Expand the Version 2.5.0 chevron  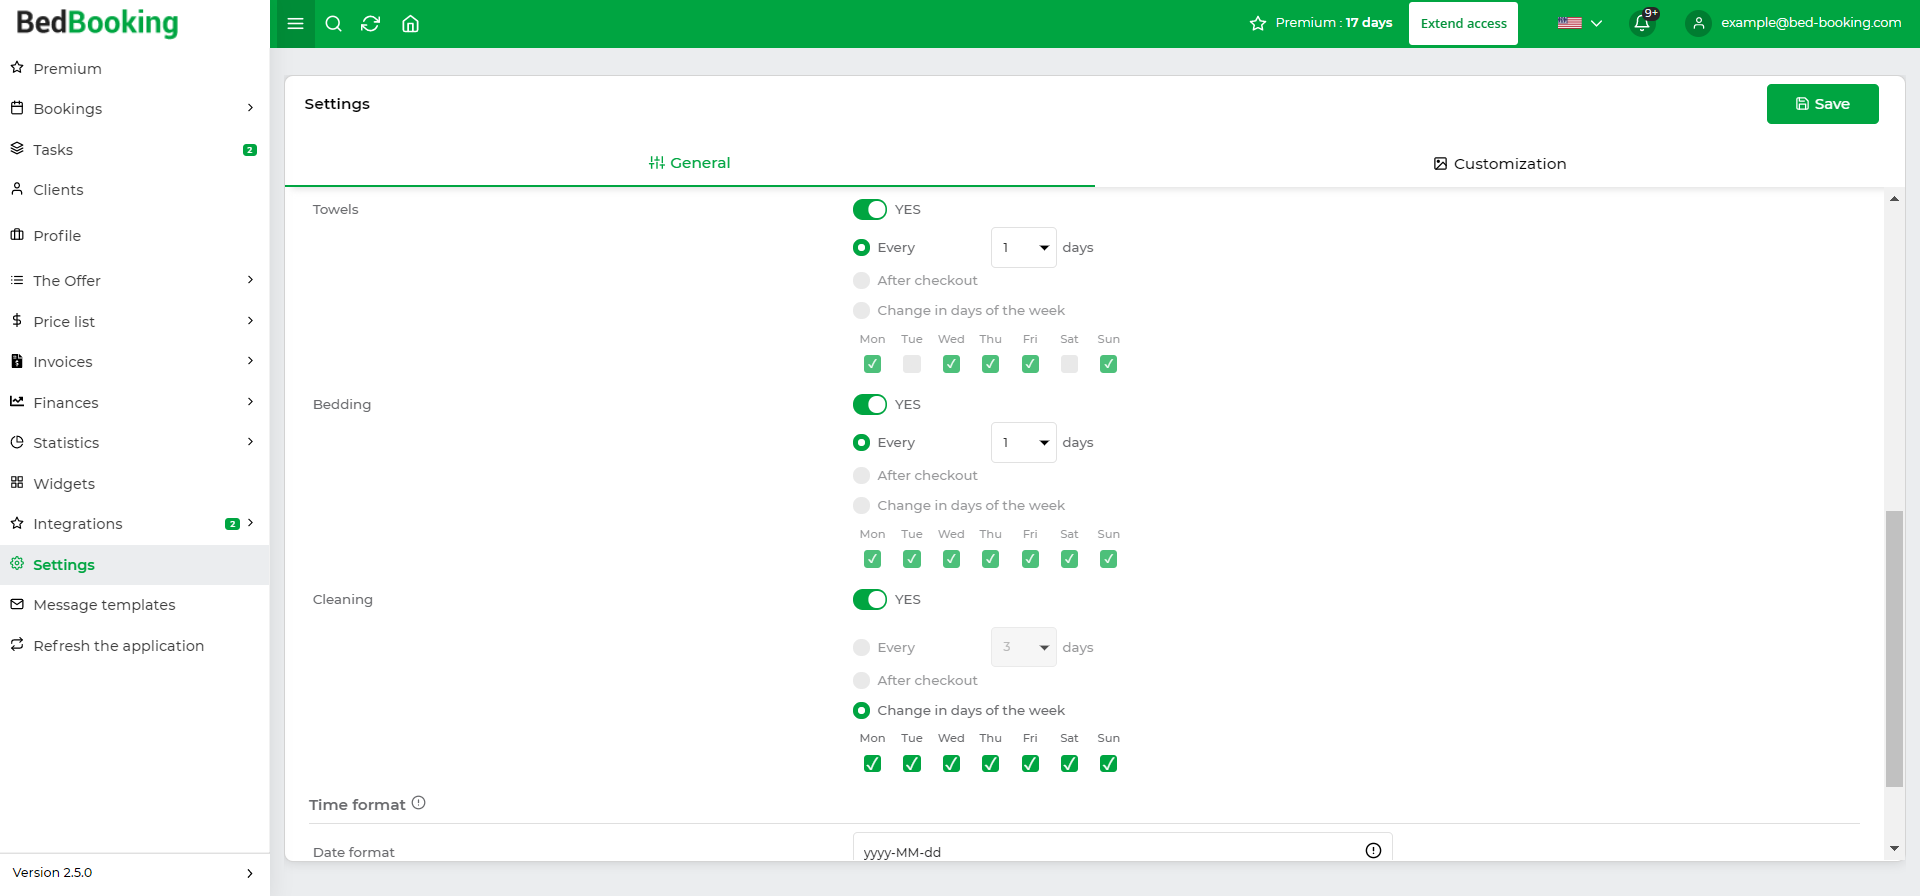[250, 873]
